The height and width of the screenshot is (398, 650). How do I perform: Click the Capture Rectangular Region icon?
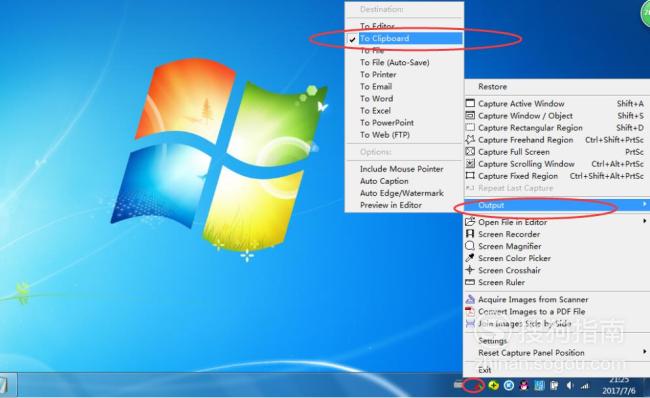(470, 127)
